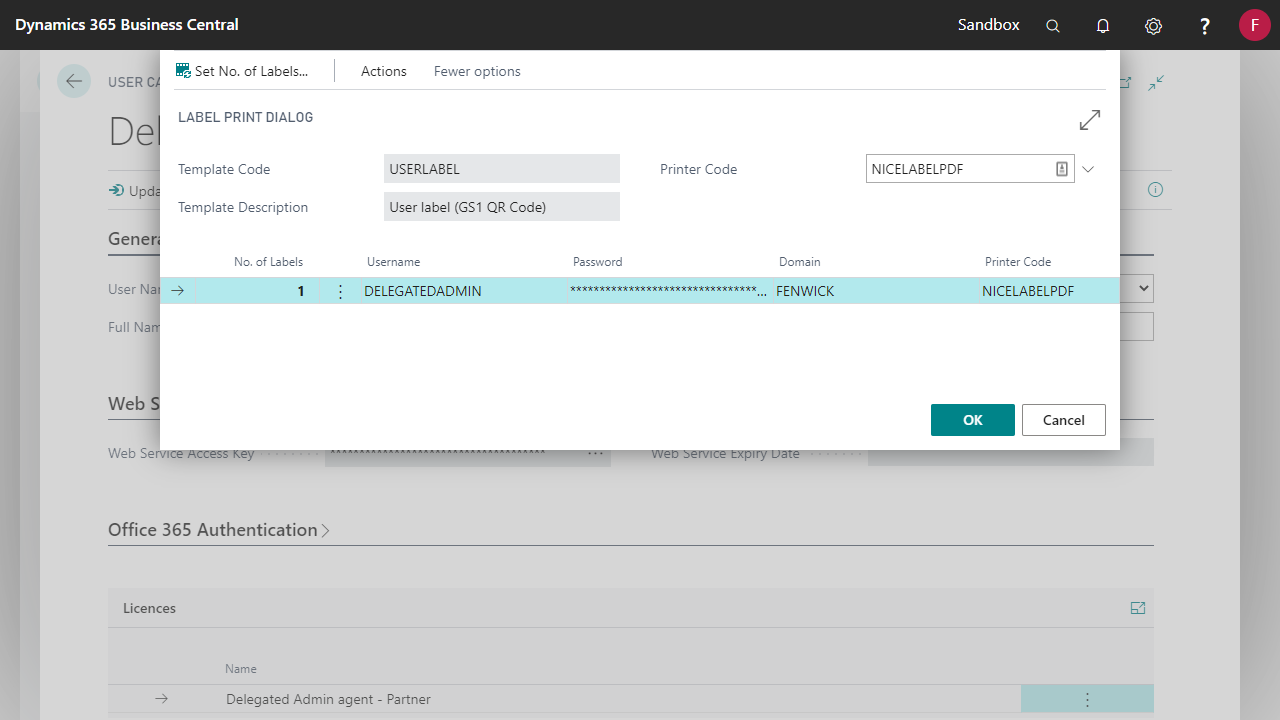Click Dynamics 365 Business Central title
Viewport: 1280px width, 720px height.
(x=127, y=25)
